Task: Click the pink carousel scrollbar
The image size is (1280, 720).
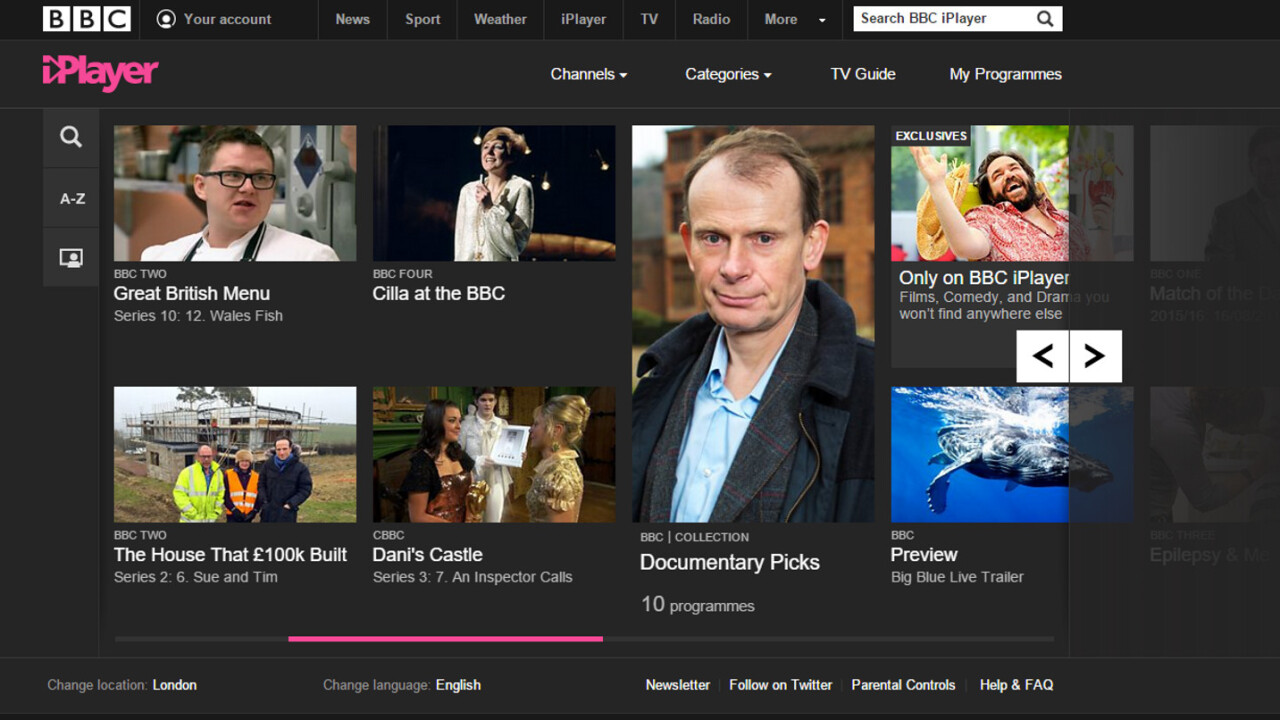Action: point(445,638)
